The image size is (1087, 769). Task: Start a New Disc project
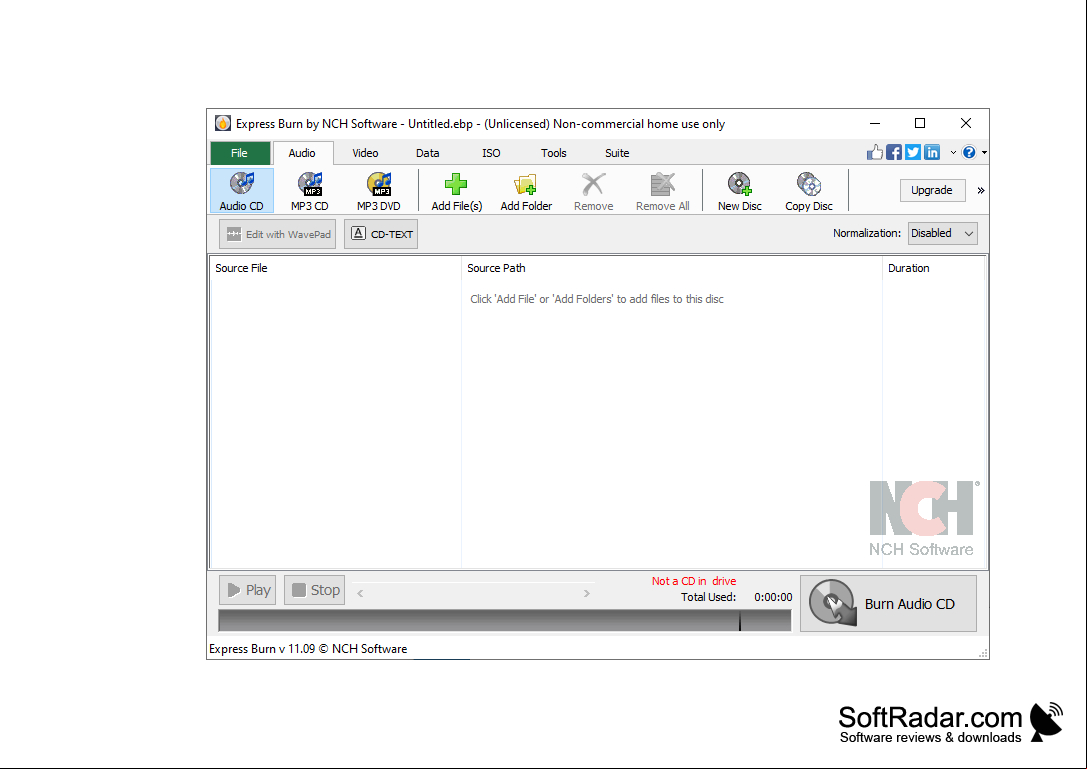740,191
